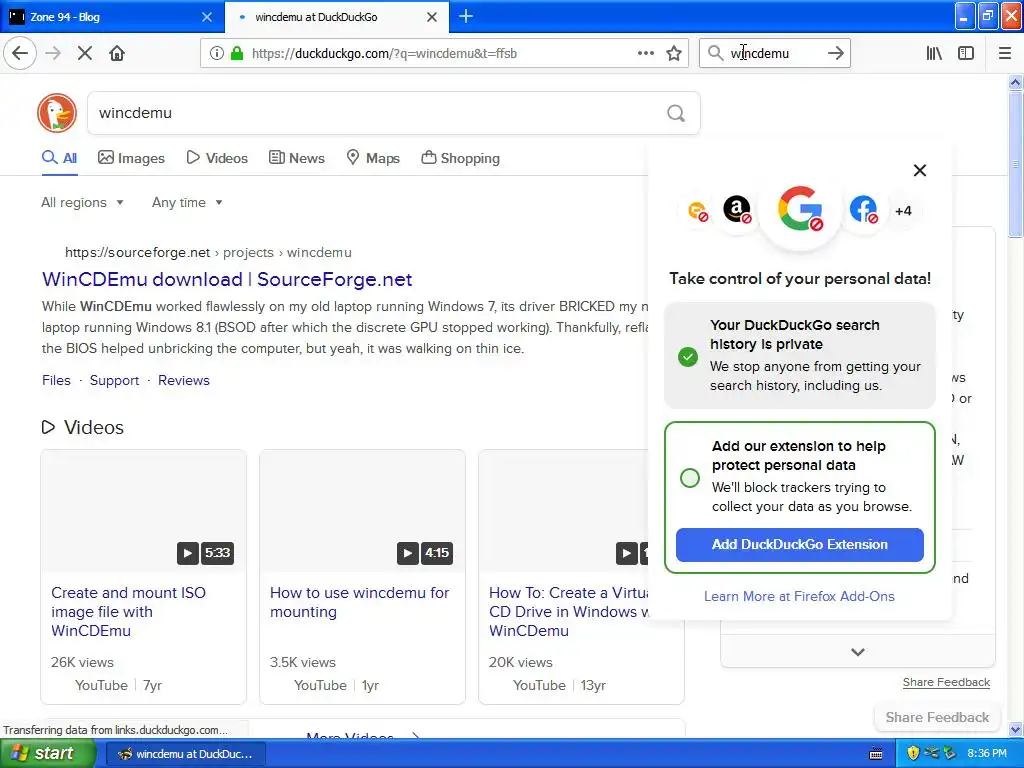Screen dimensions: 1024x768
Task: Switch to Maps results tab
Action: pyautogui.click(x=373, y=158)
